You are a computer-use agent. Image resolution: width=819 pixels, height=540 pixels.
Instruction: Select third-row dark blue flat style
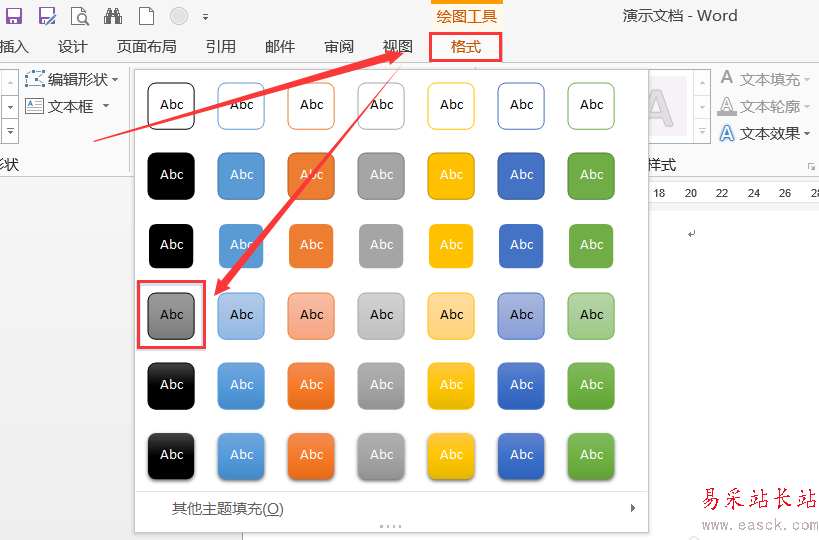[x=521, y=246]
